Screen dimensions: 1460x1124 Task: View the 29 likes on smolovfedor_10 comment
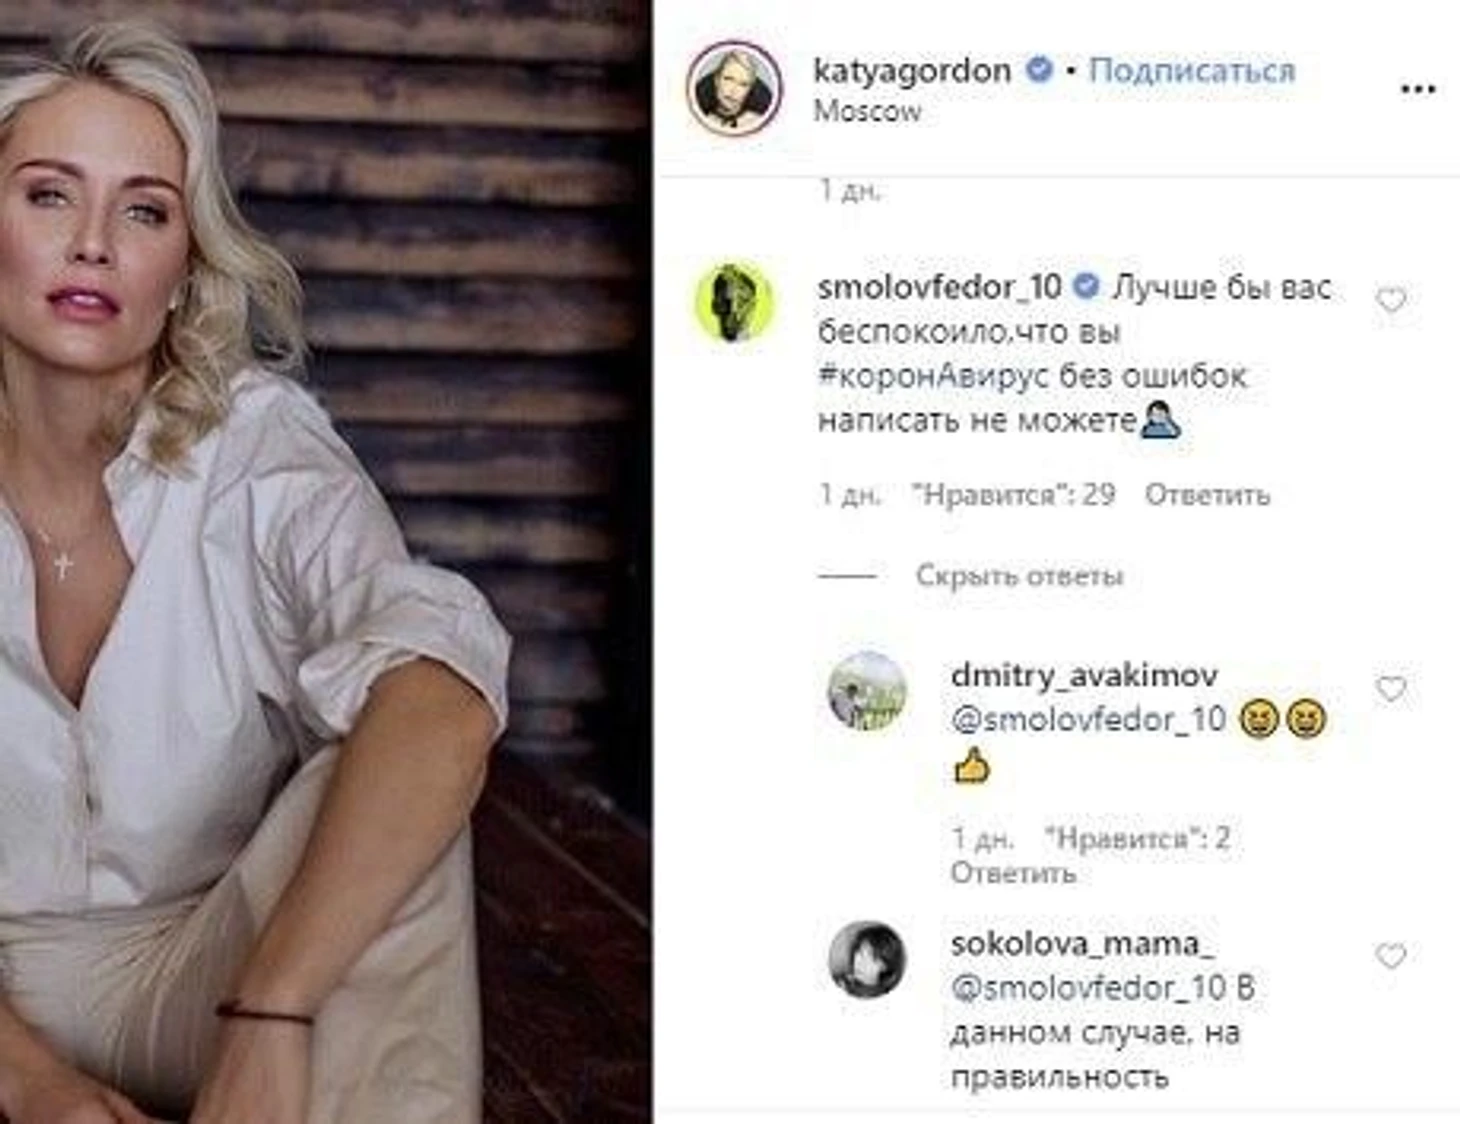1013,494
